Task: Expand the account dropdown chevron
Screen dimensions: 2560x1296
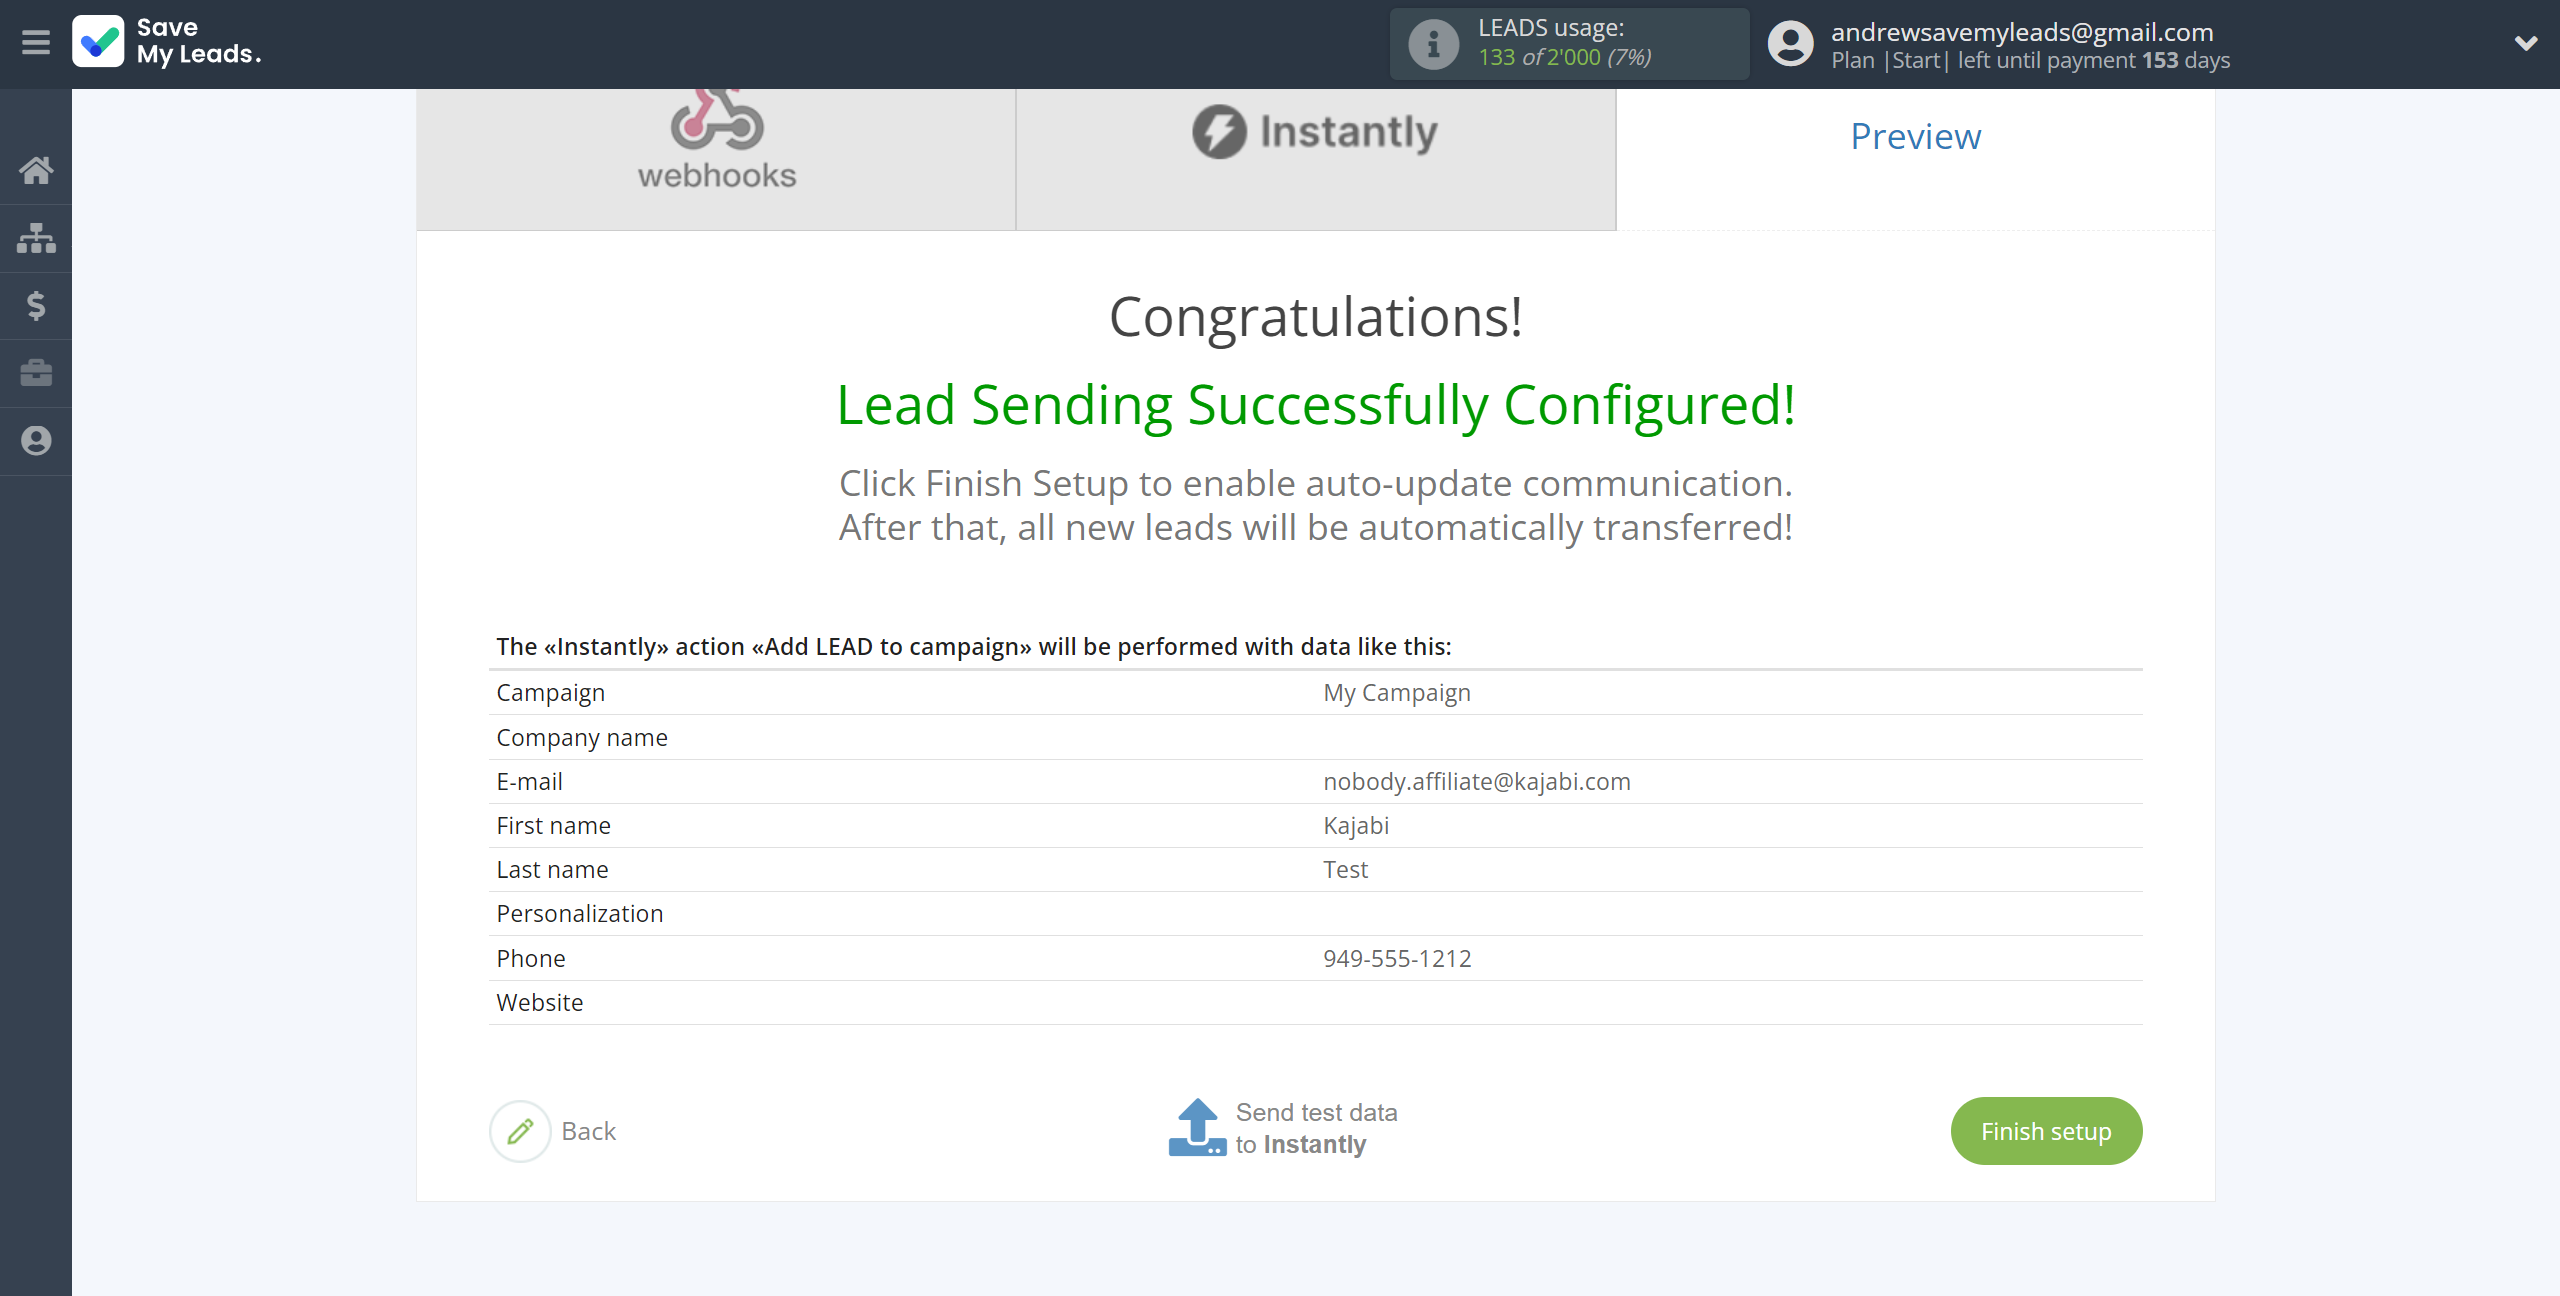Action: [x=2526, y=43]
